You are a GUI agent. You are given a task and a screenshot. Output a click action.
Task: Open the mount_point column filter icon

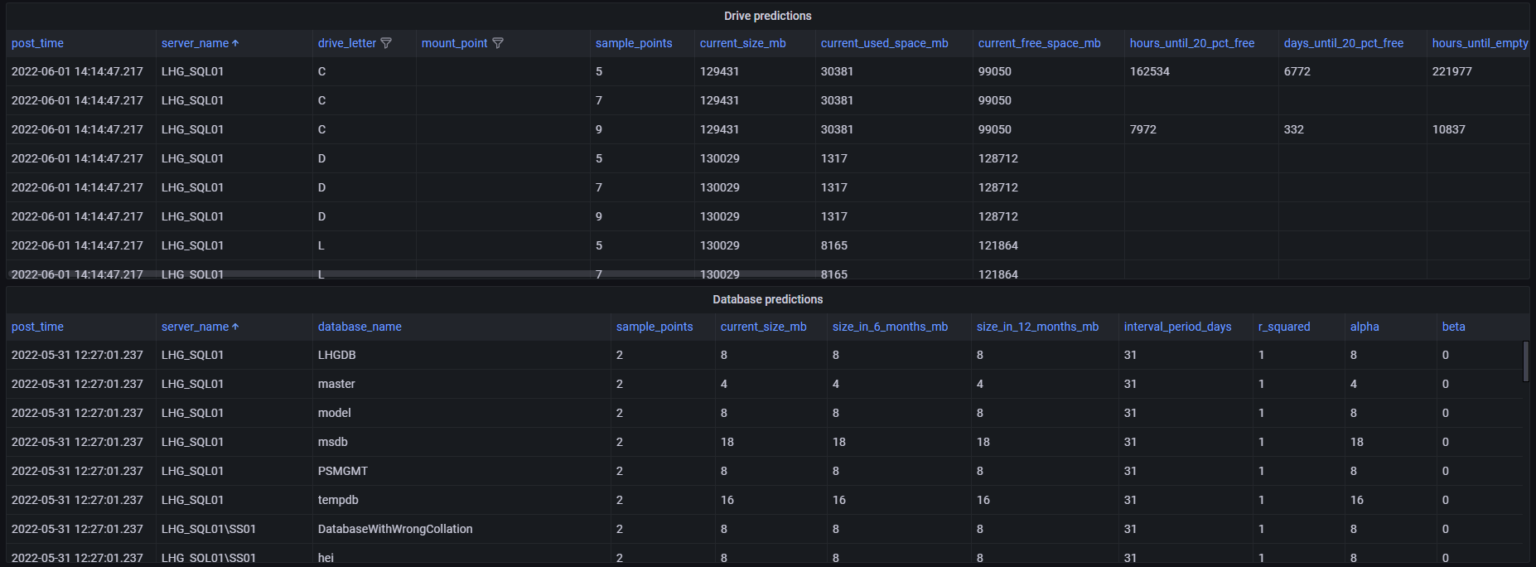point(497,44)
